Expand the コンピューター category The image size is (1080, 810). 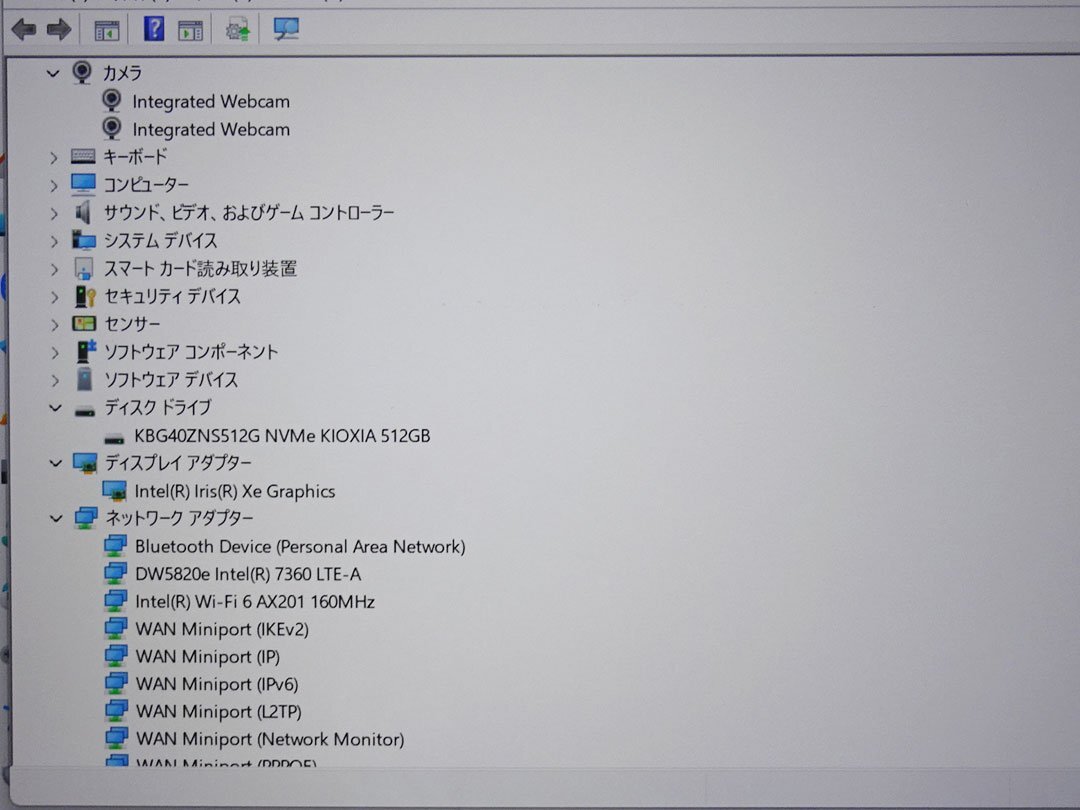tap(54, 185)
